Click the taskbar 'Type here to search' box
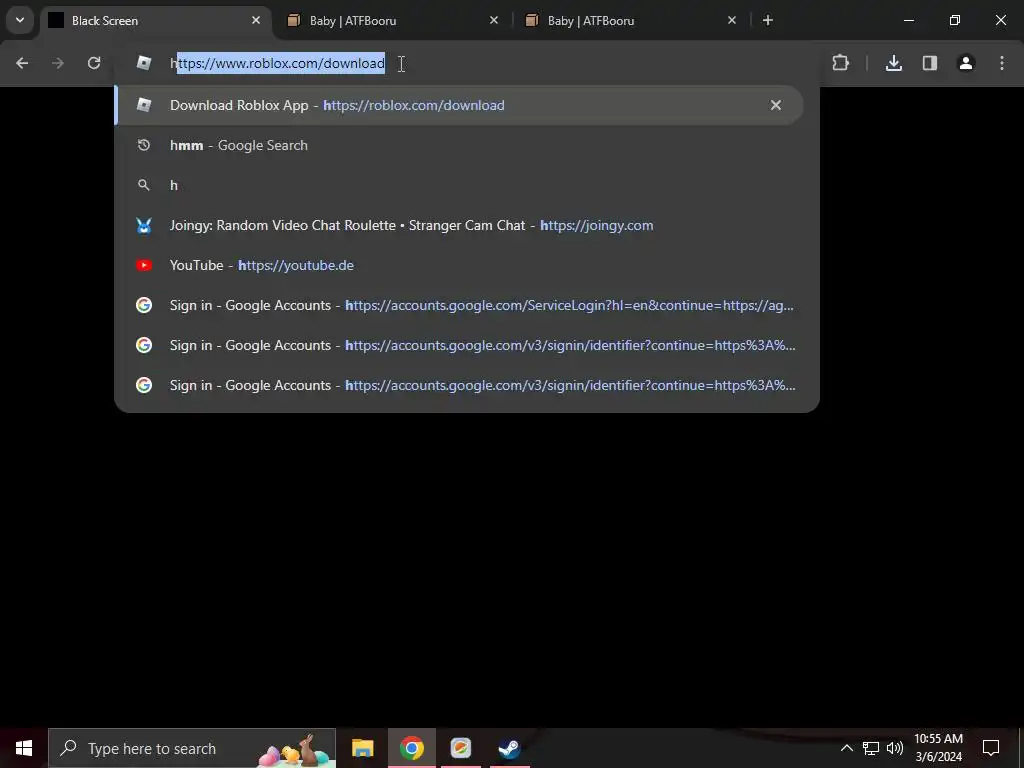 coord(192,748)
